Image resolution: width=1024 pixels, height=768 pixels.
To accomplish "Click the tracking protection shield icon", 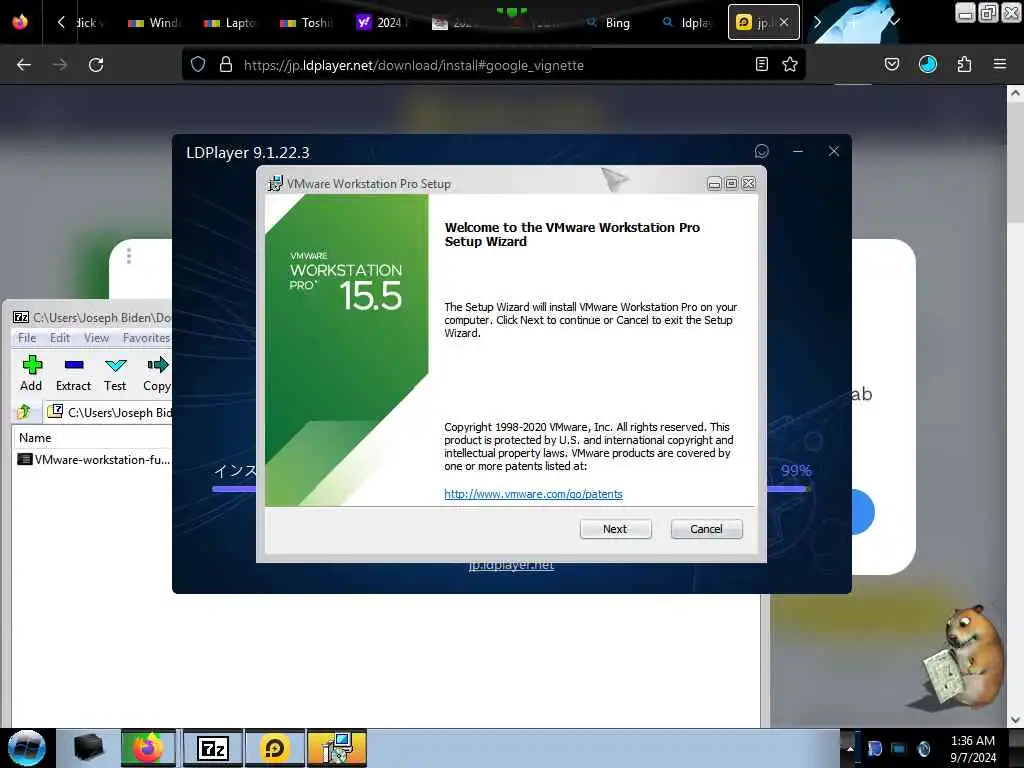I will [198, 64].
